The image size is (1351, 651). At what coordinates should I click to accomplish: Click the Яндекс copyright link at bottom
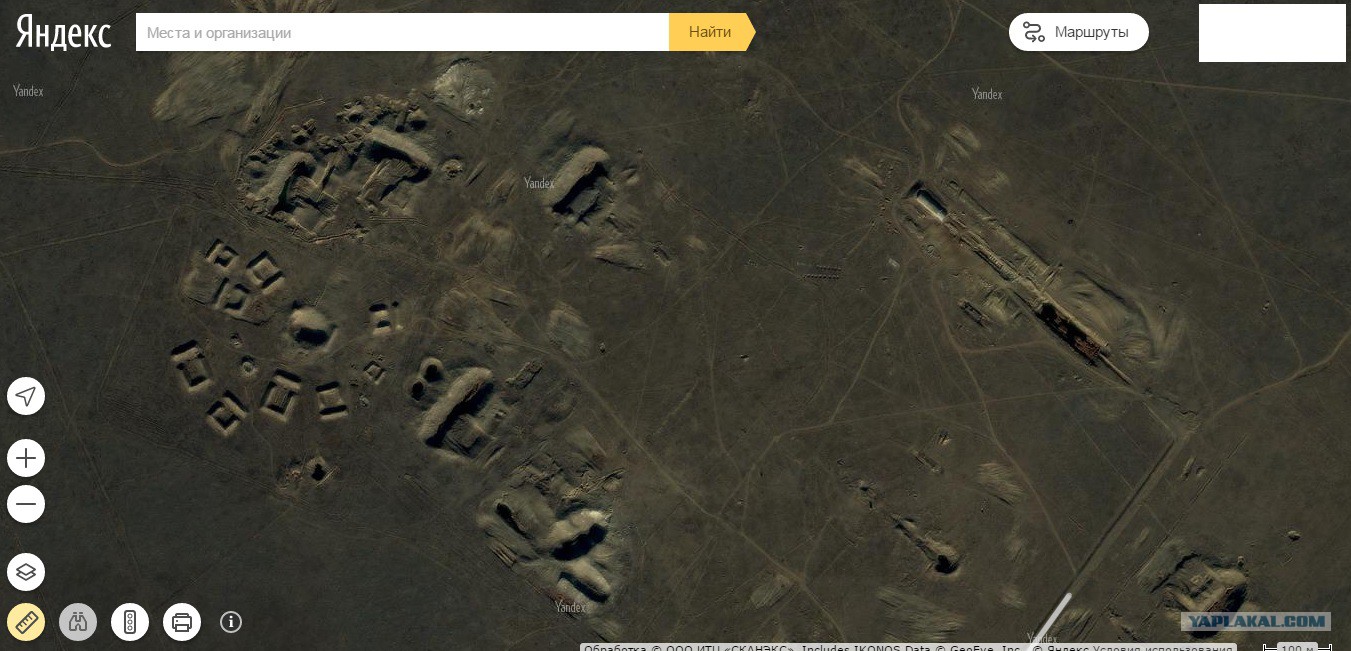pyautogui.click(x=1061, y=647)
